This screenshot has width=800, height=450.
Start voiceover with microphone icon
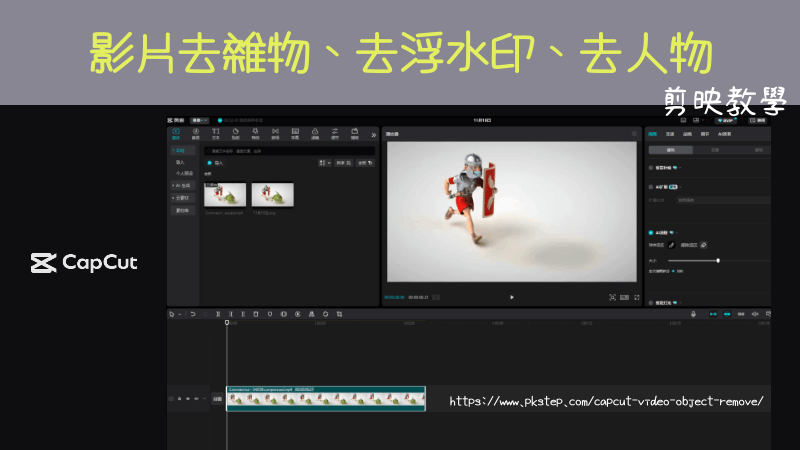pos(693,314)
